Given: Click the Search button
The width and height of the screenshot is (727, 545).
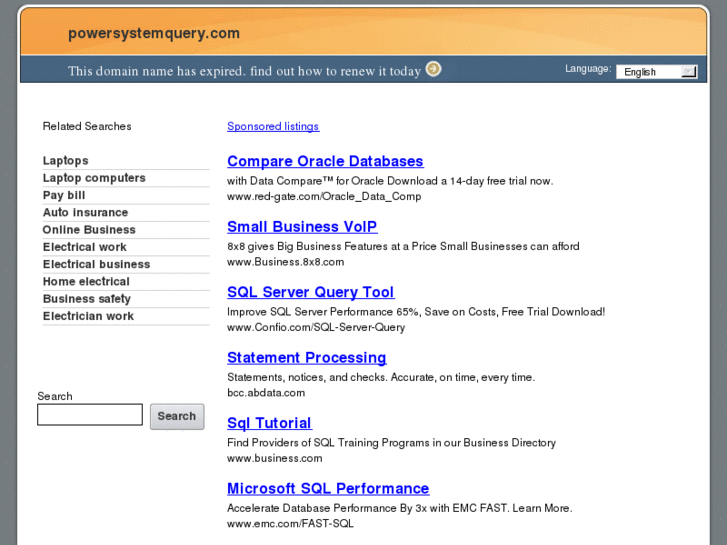Looking at the screenshot, I should [177, 417].
